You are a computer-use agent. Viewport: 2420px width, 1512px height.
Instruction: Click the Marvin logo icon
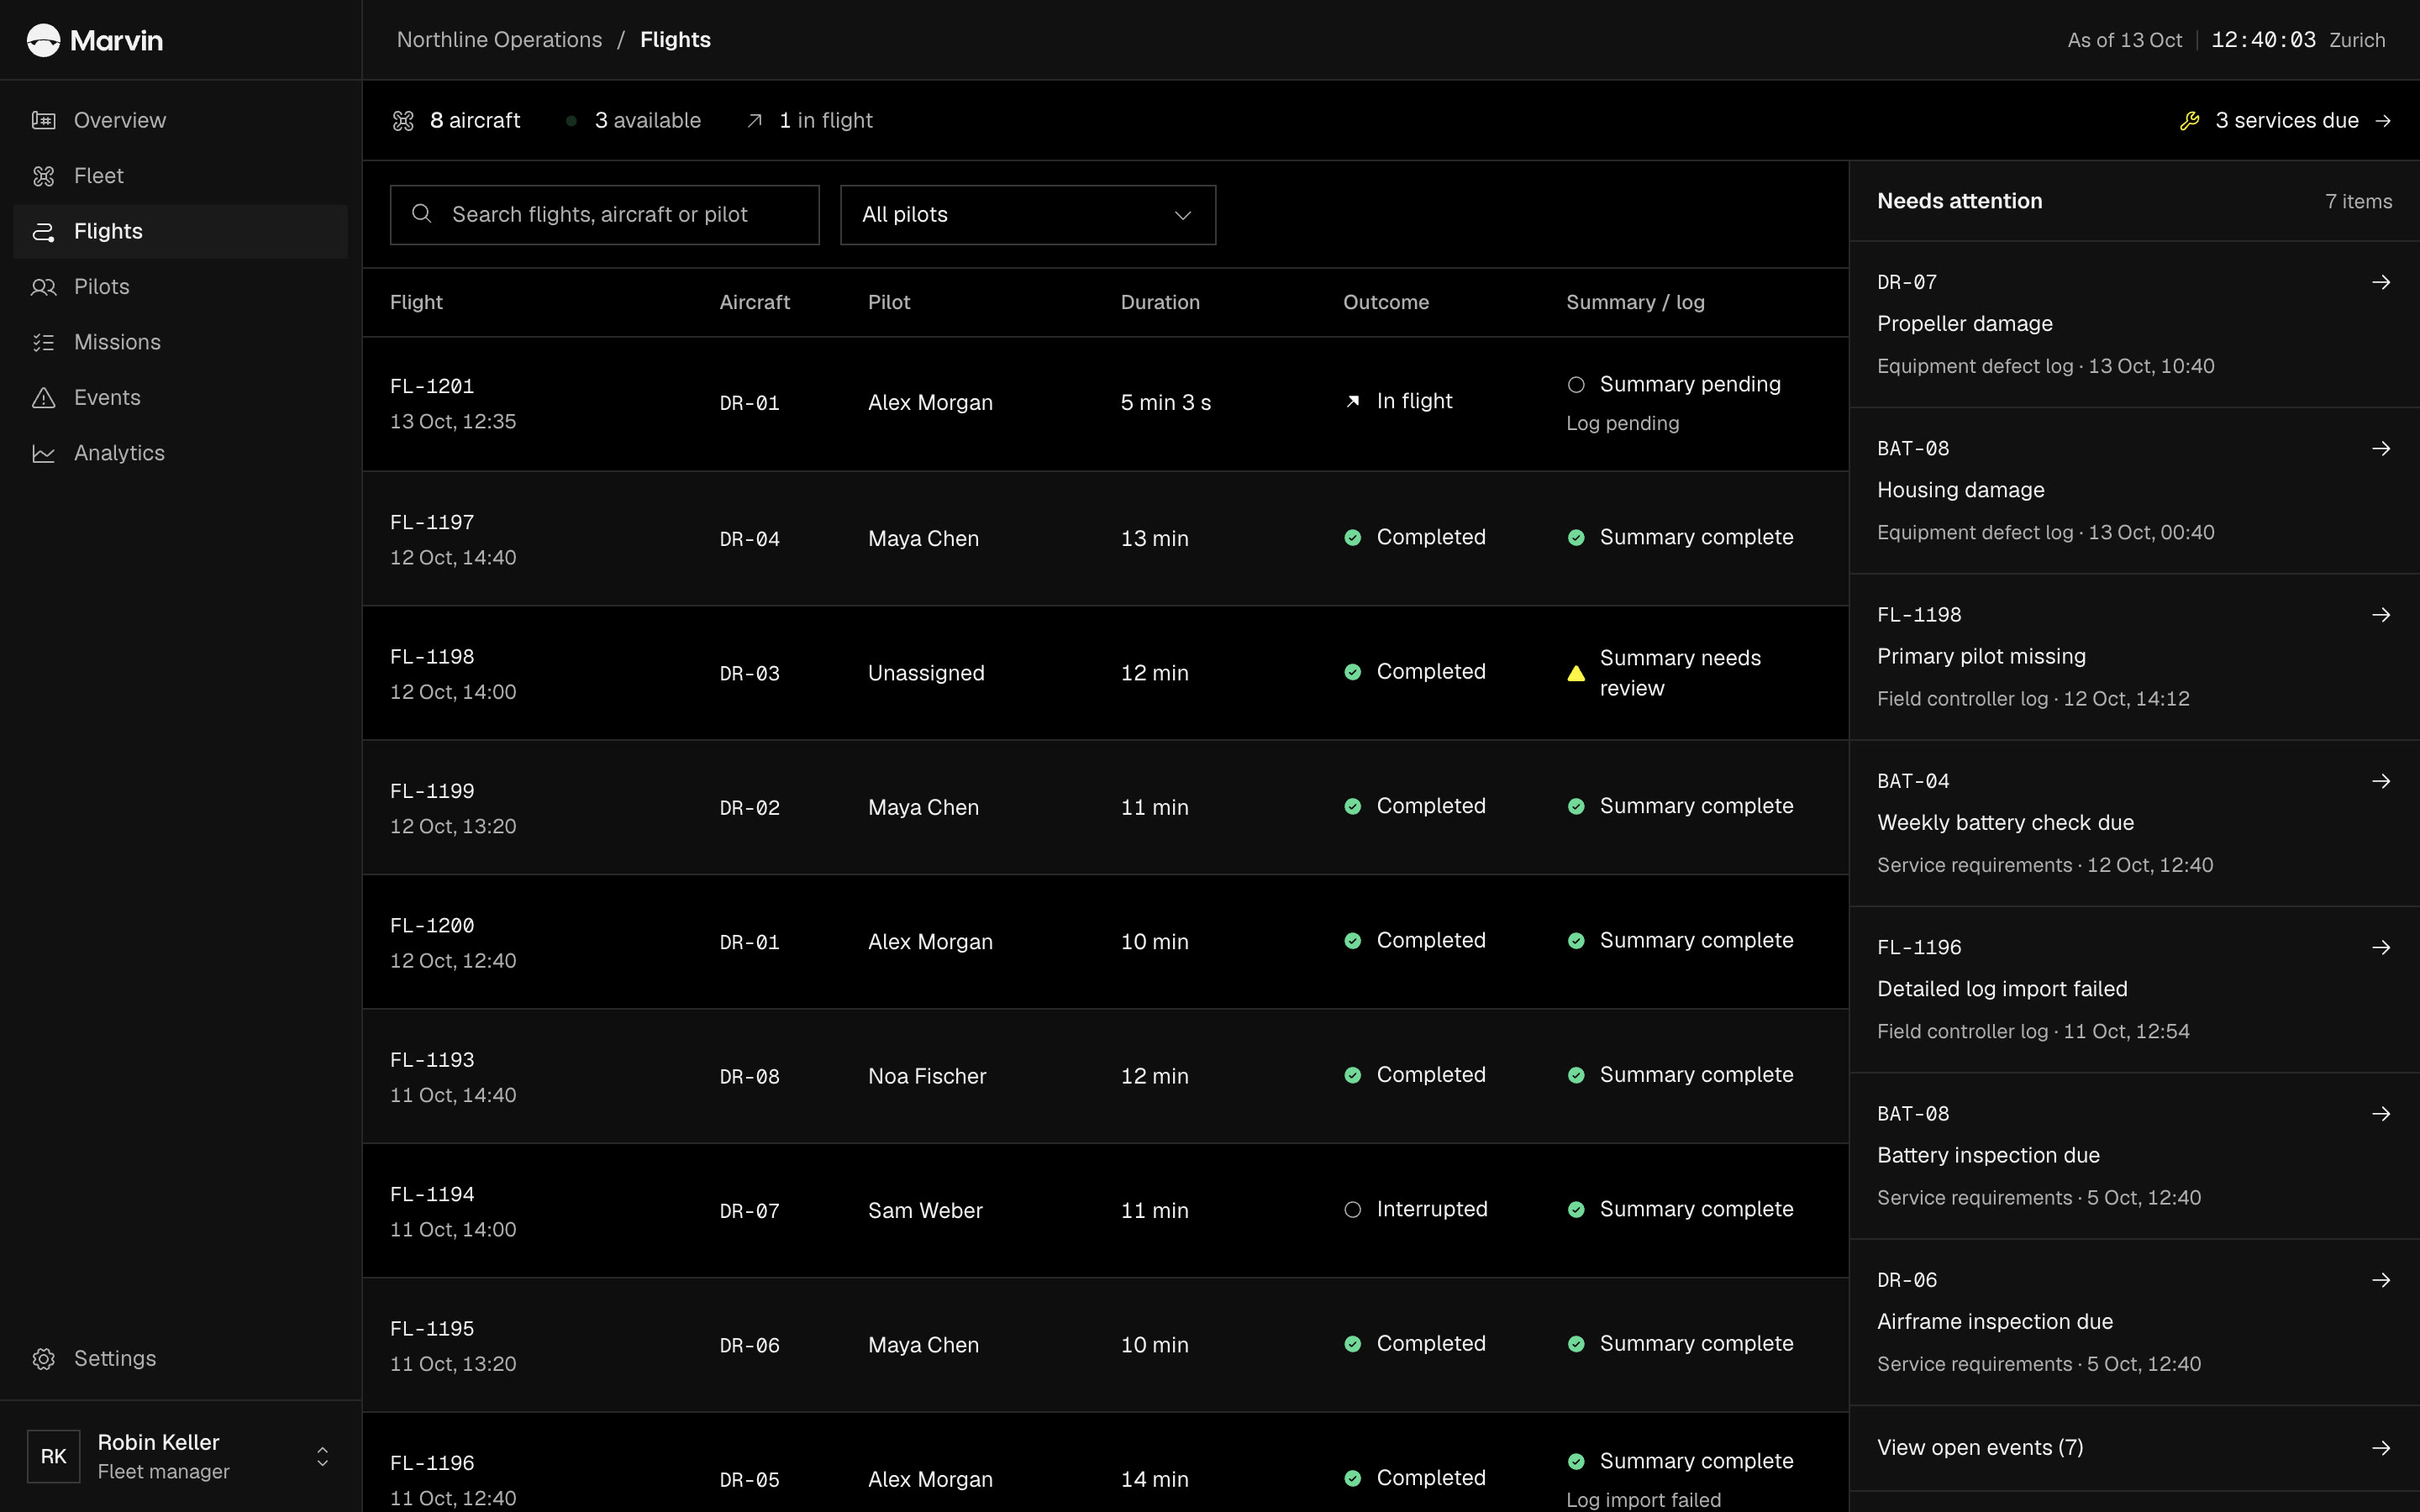click(x=43, y=40)
